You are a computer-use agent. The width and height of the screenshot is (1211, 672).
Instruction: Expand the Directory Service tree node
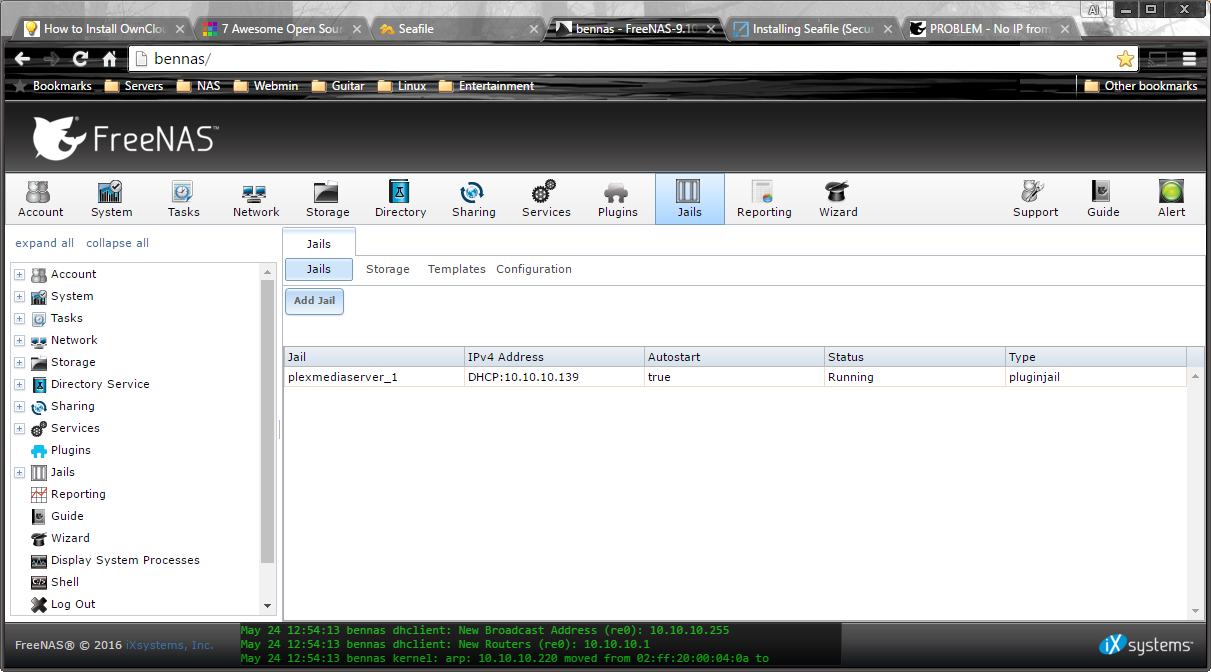click(19, 385)
